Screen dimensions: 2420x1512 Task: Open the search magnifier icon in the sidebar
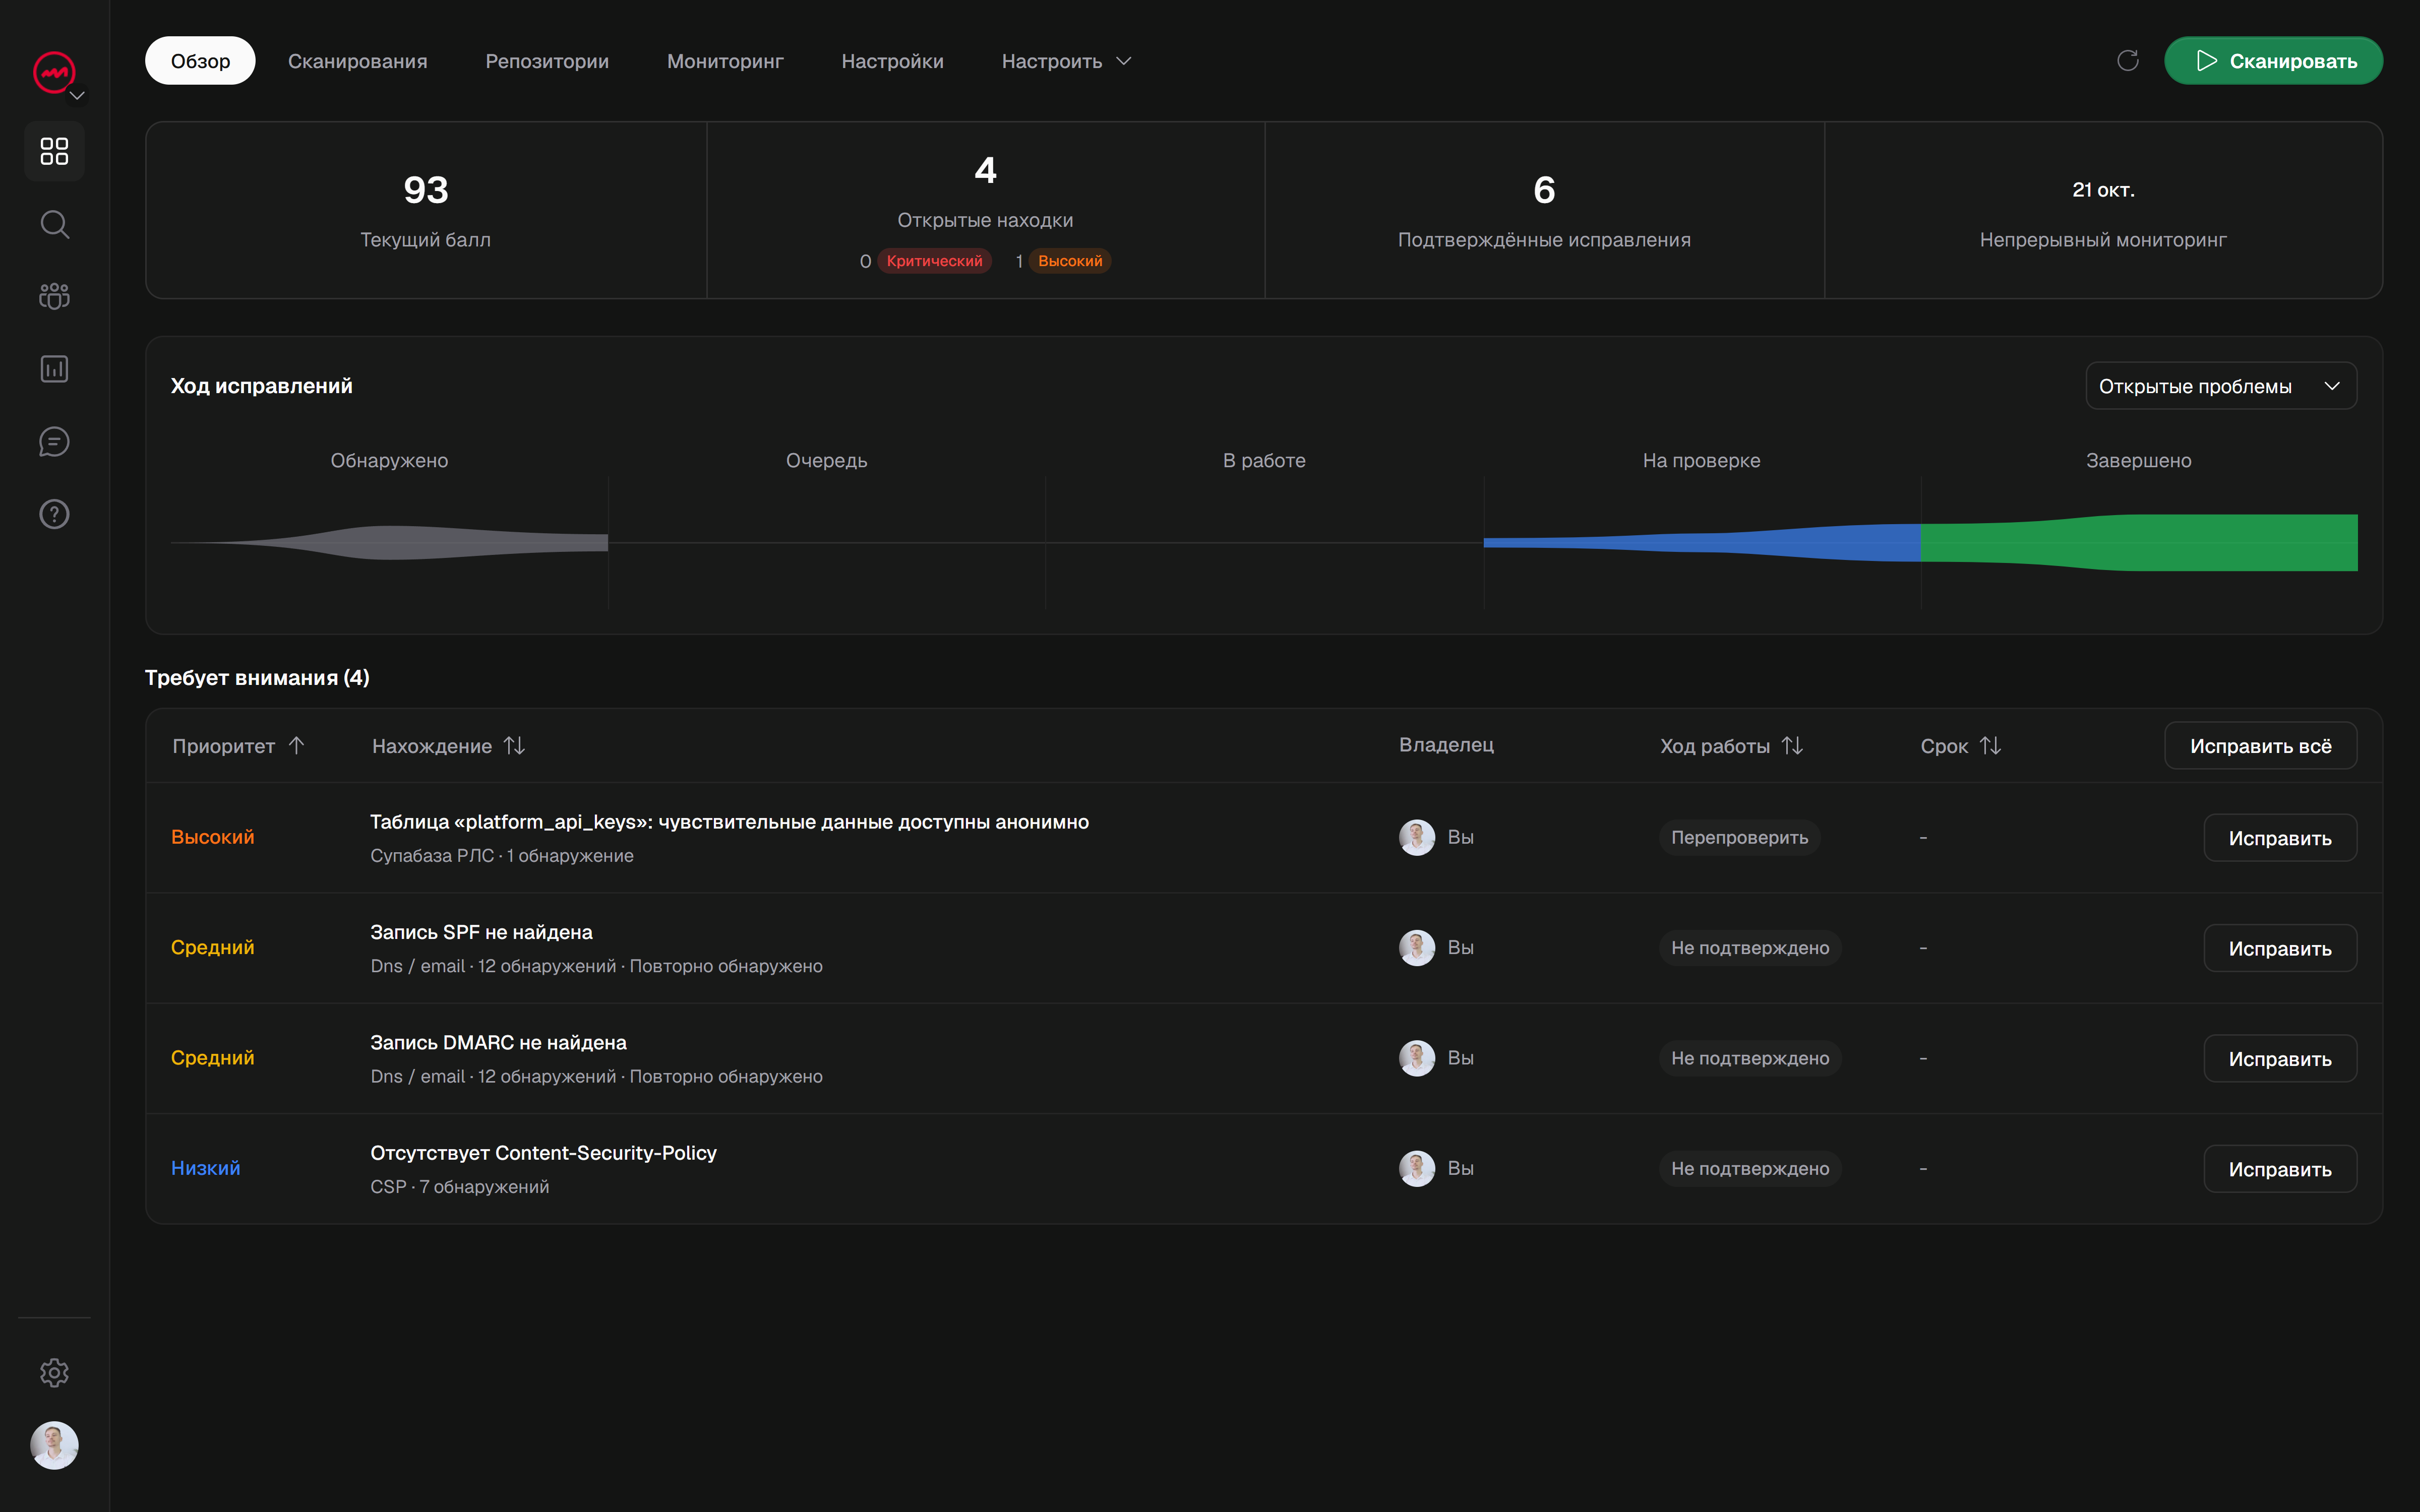(x=54, y=224)
